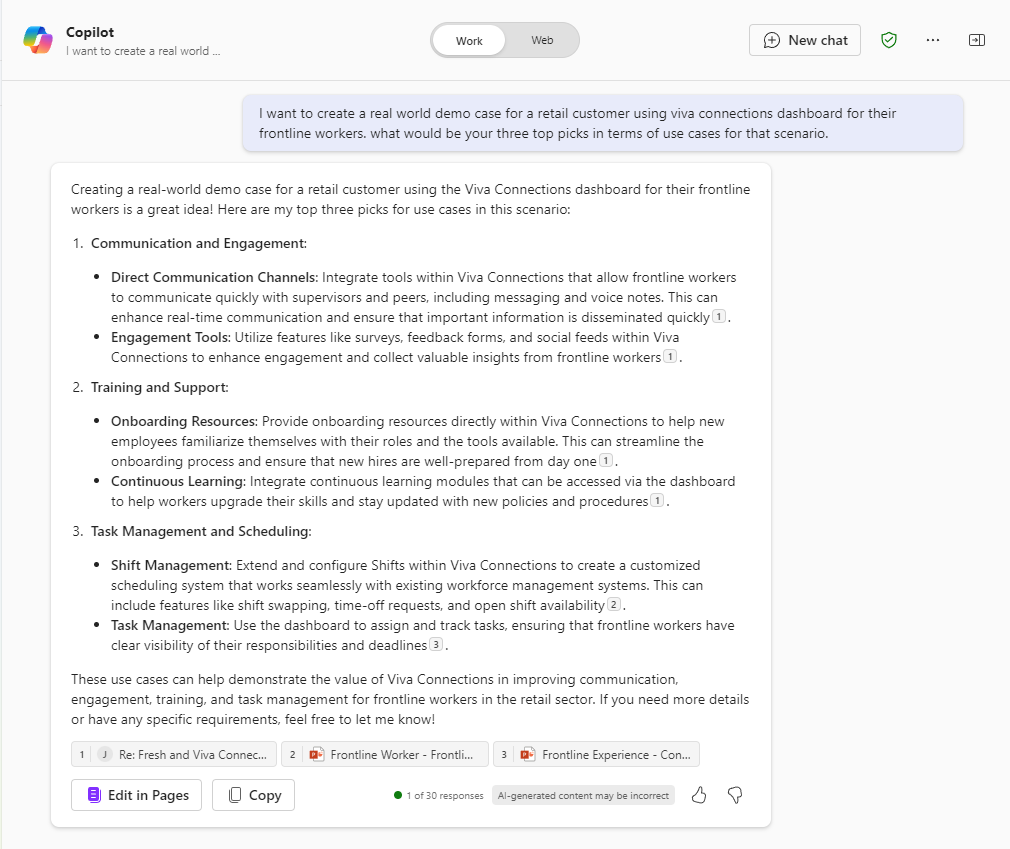The width and height of the screenshot is (1010, 849).
Task: Click the 'Task Management and Scheduling:' heading
Action: 201,531
